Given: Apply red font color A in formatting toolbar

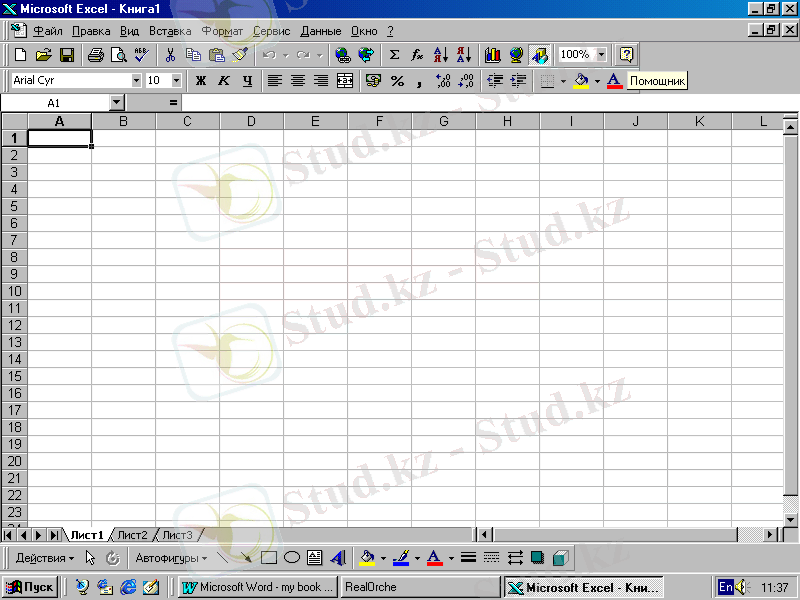Looking at the screenshot, I should [x=614, y=81].
